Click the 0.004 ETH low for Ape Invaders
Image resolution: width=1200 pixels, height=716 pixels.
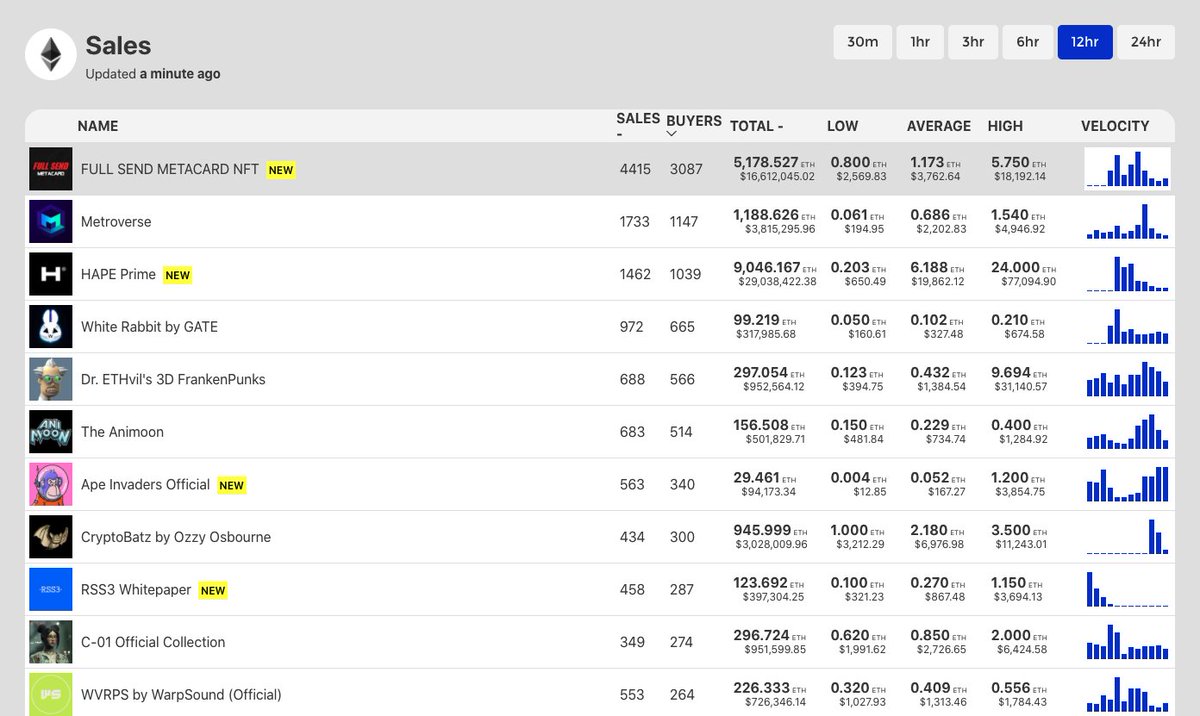pyautogui.click(x=858, y=477)
